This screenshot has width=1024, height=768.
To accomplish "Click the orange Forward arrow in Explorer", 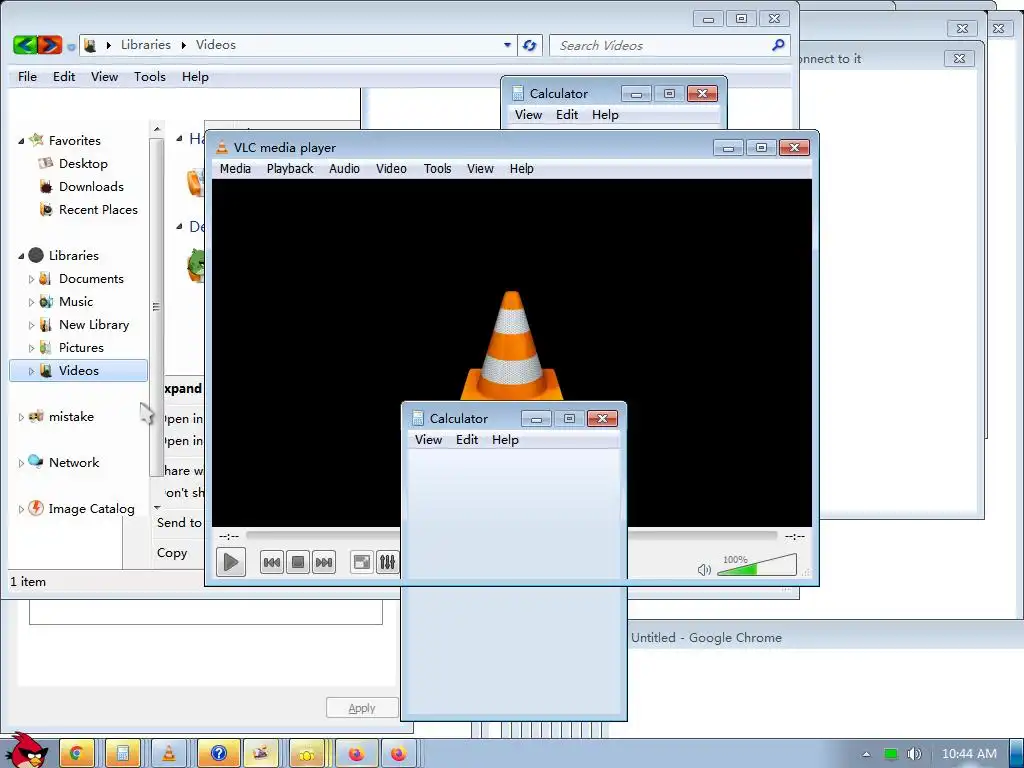I will point(50,44).
